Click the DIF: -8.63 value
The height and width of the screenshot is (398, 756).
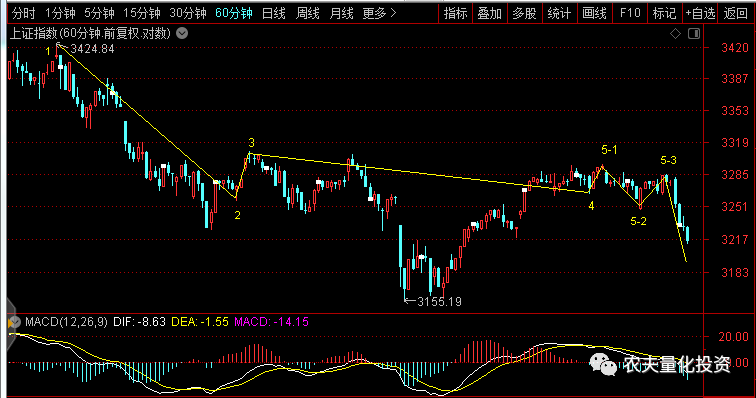click(x=139, y=322)
